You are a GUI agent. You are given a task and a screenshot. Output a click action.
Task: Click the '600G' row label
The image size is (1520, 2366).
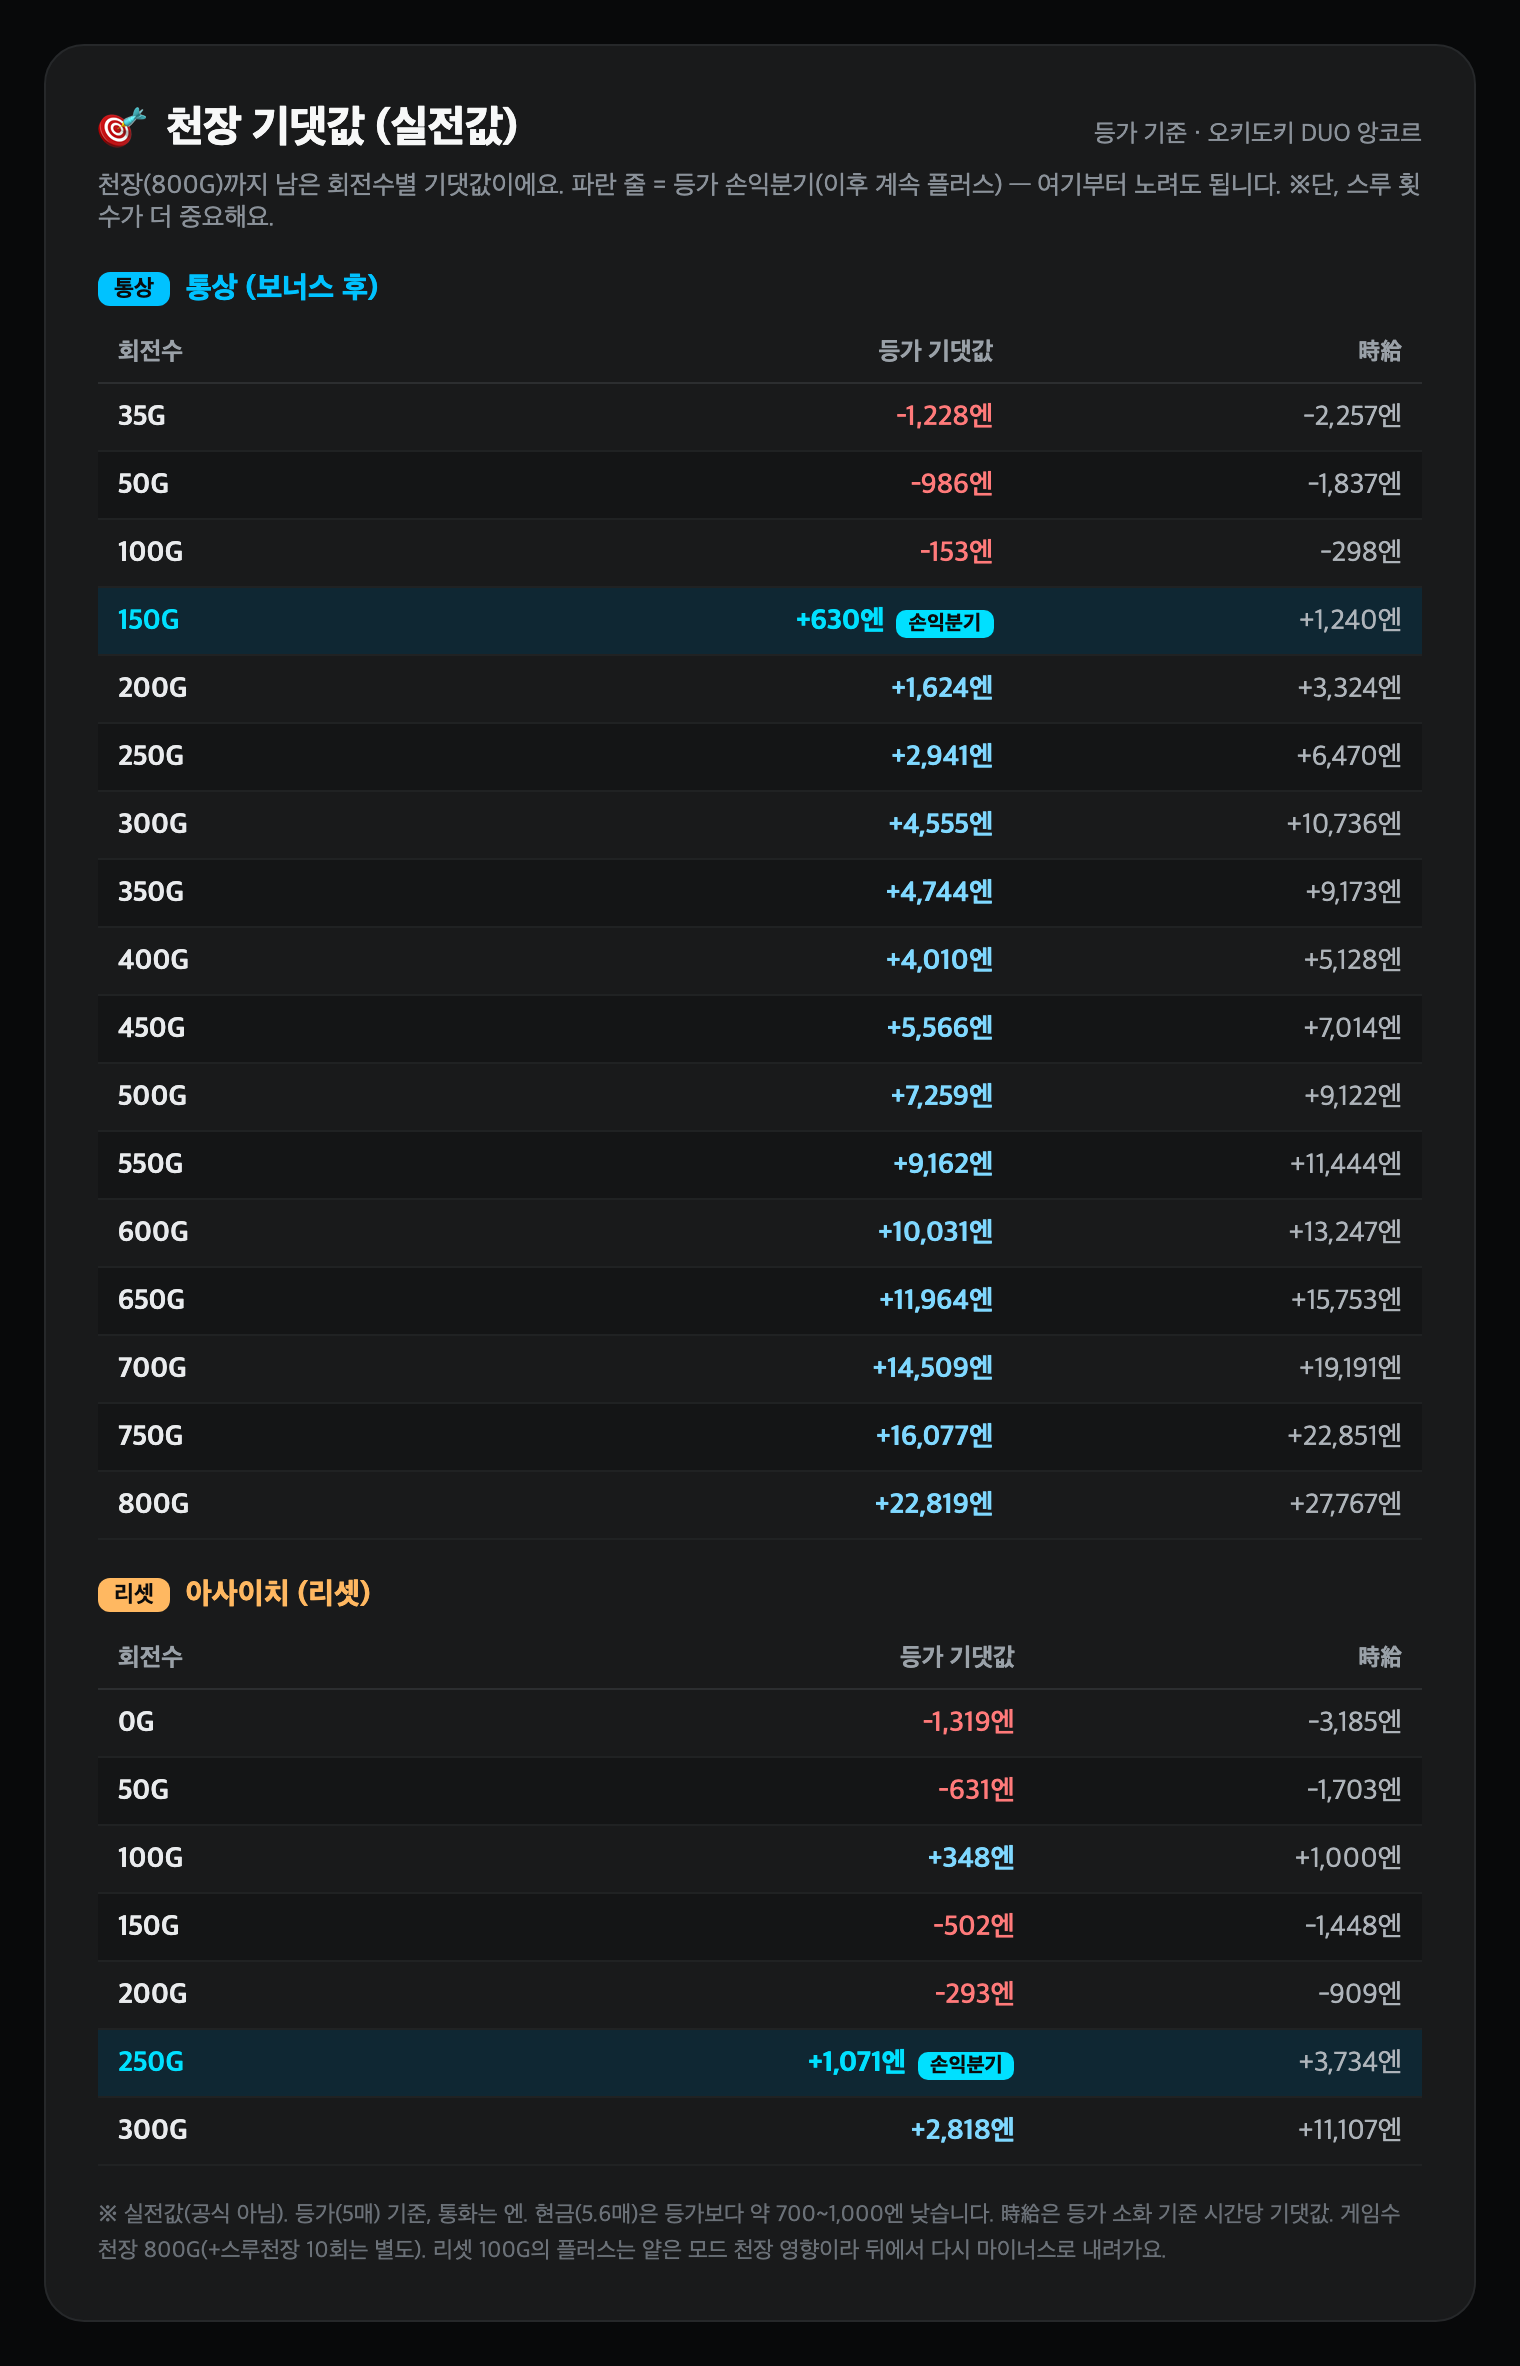click(x=153, y=1232)
